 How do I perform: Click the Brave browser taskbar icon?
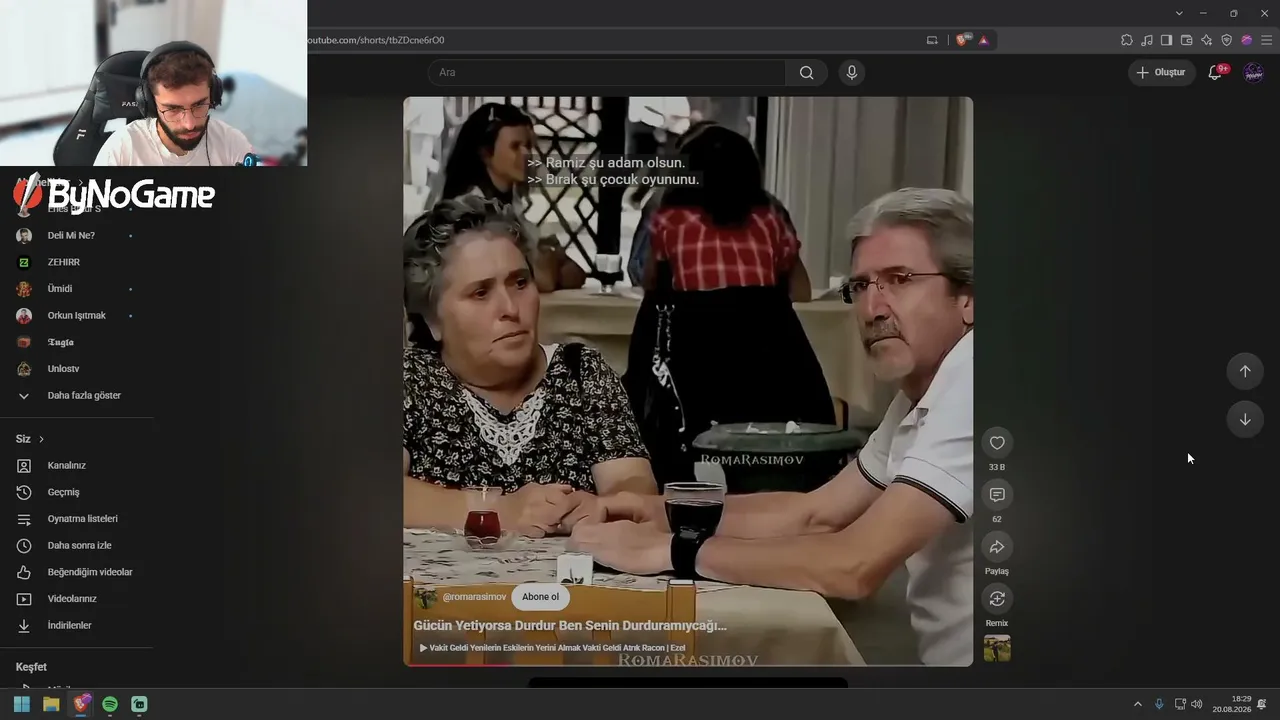(x=81, y=704)
